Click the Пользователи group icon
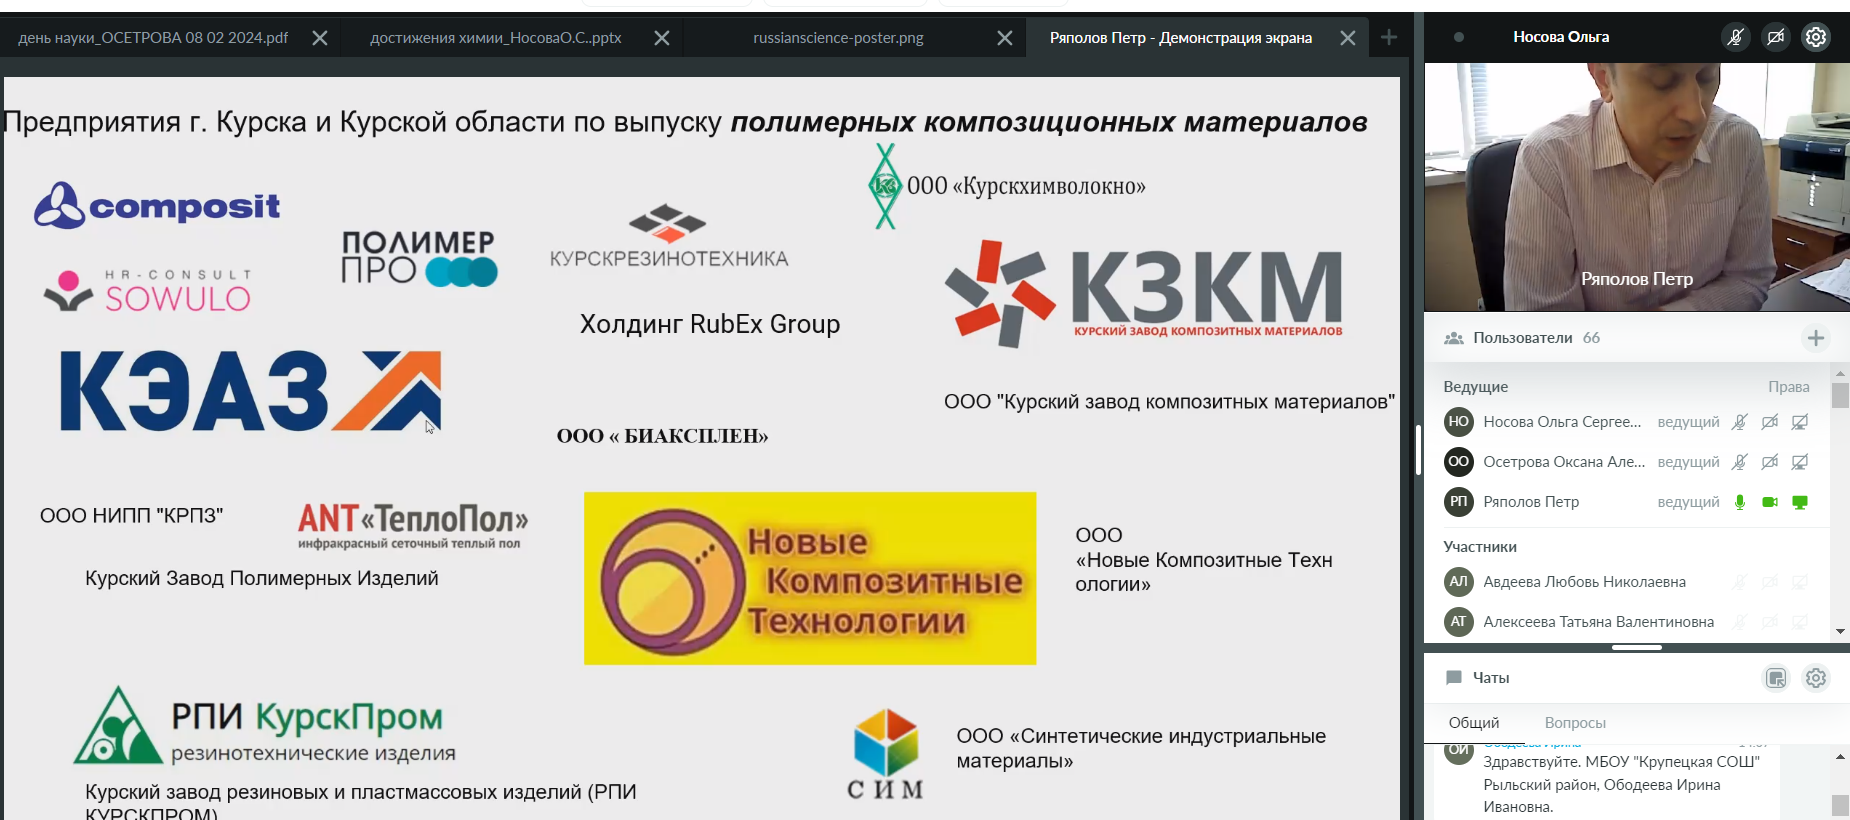The image size is (1850, 820). coord(1454,338)
